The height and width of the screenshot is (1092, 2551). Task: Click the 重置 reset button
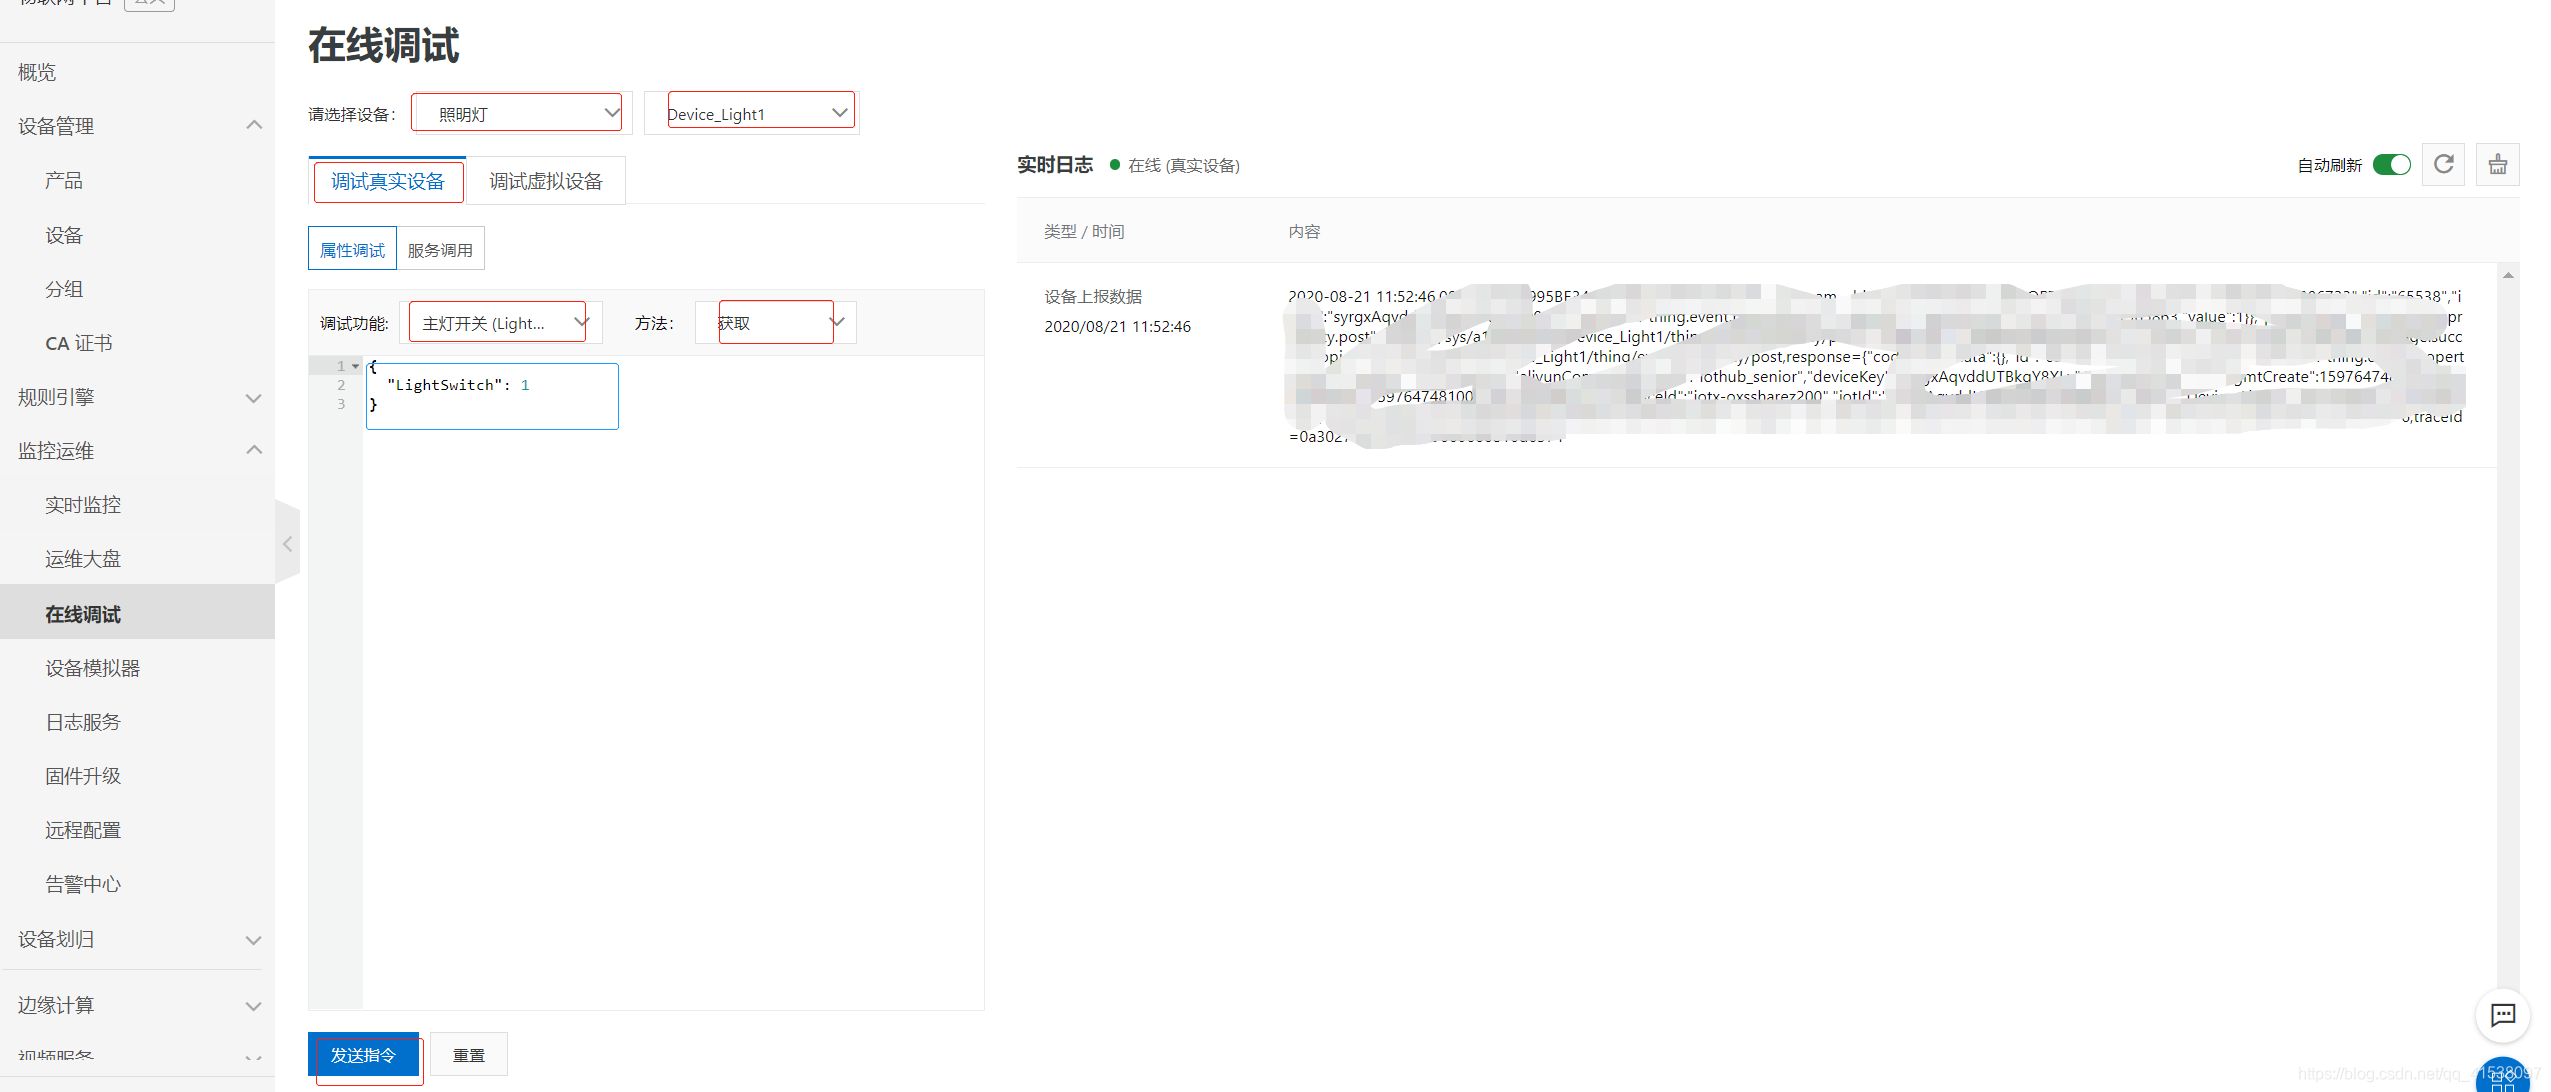pyautogui.click(x=468, y=1055)
